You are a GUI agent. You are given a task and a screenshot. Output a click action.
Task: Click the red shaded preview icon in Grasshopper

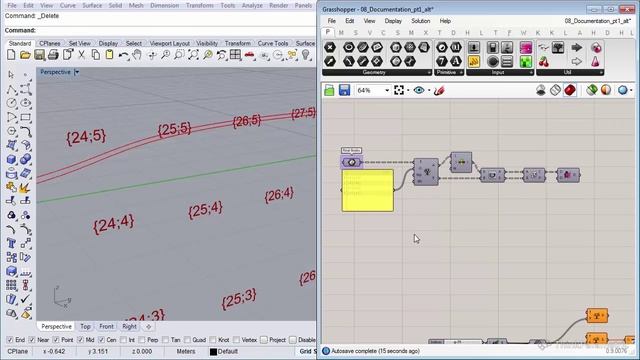pos(570,90)
